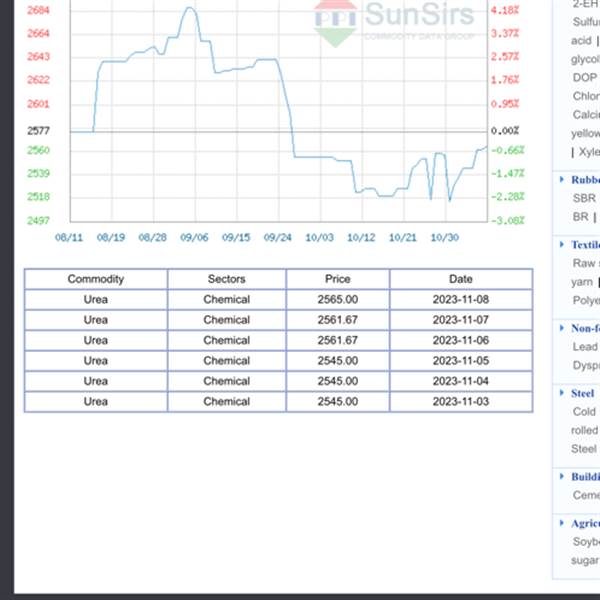600x600 pixels.
Task: Click the arrow icon beside the Textile category
Action: [561, 245]
